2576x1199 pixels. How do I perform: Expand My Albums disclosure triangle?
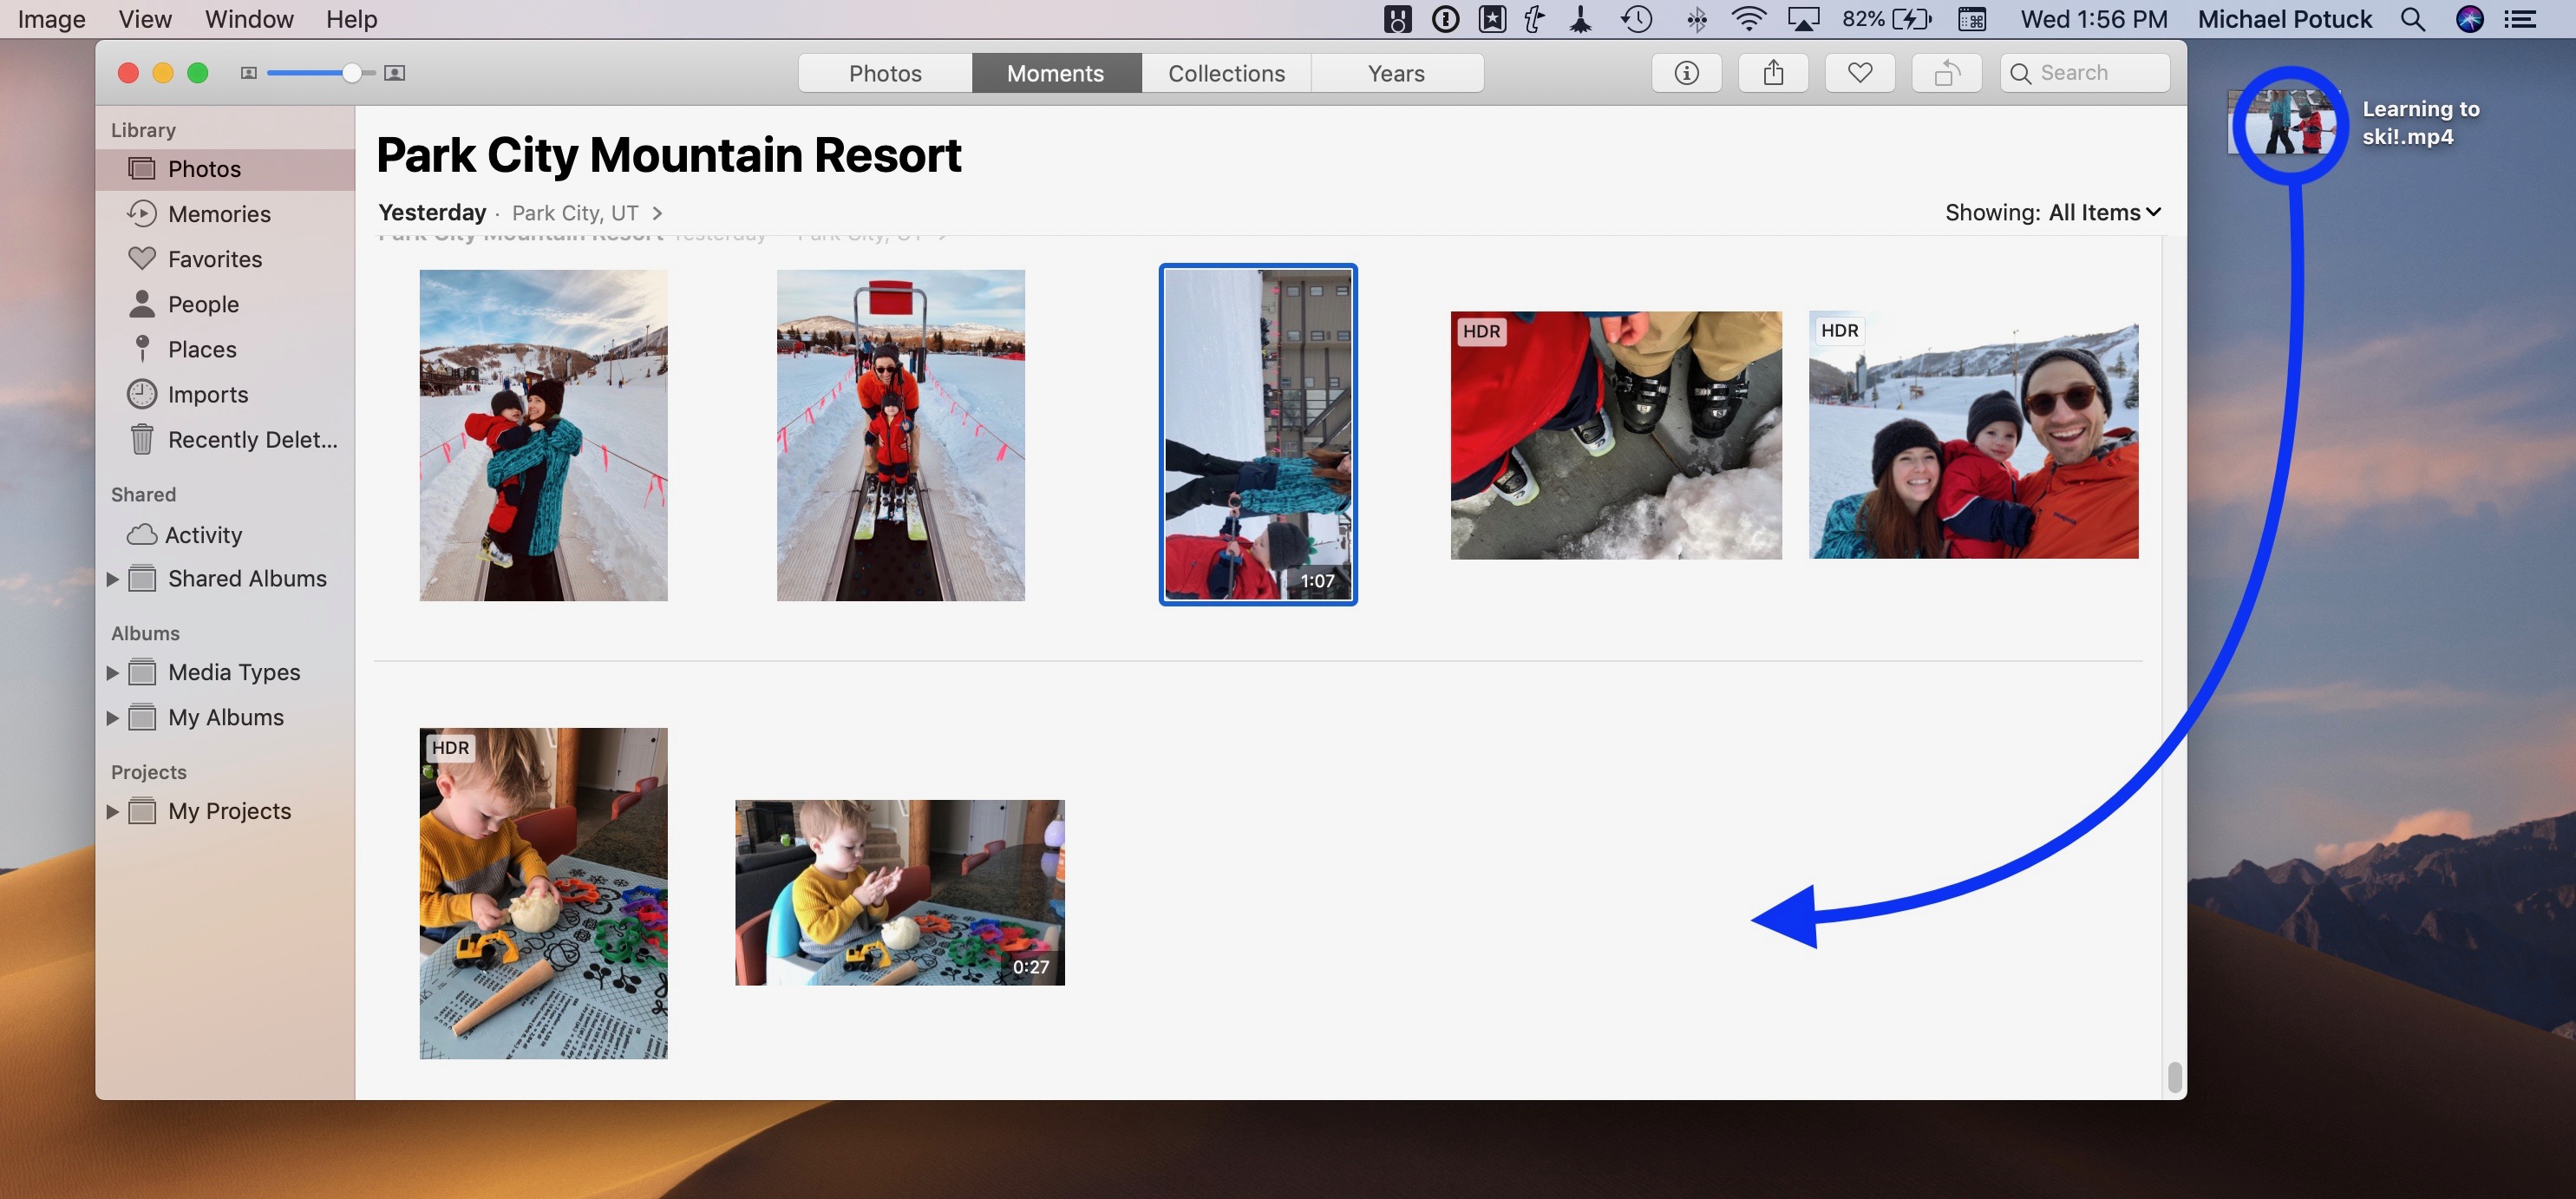pos(112,718)
